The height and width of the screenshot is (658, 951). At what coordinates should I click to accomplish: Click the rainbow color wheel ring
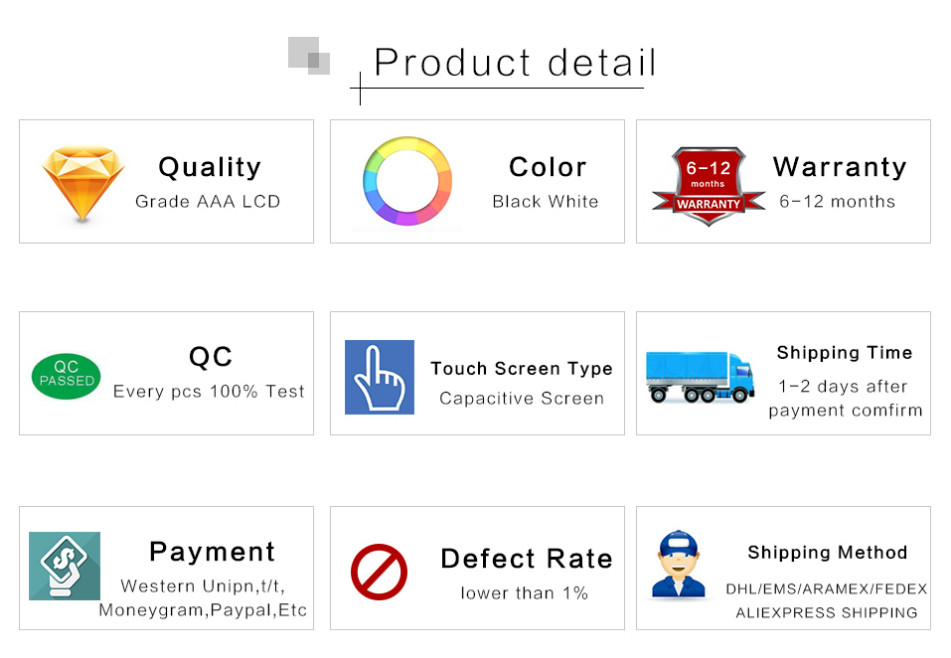coord(407,181)
